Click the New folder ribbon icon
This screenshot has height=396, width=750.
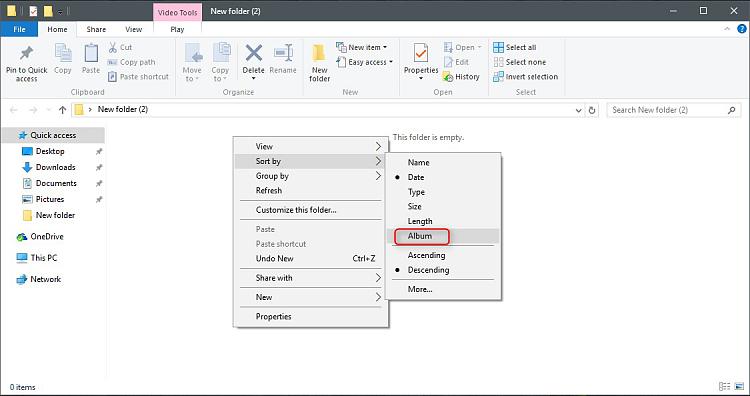point(320,53)
